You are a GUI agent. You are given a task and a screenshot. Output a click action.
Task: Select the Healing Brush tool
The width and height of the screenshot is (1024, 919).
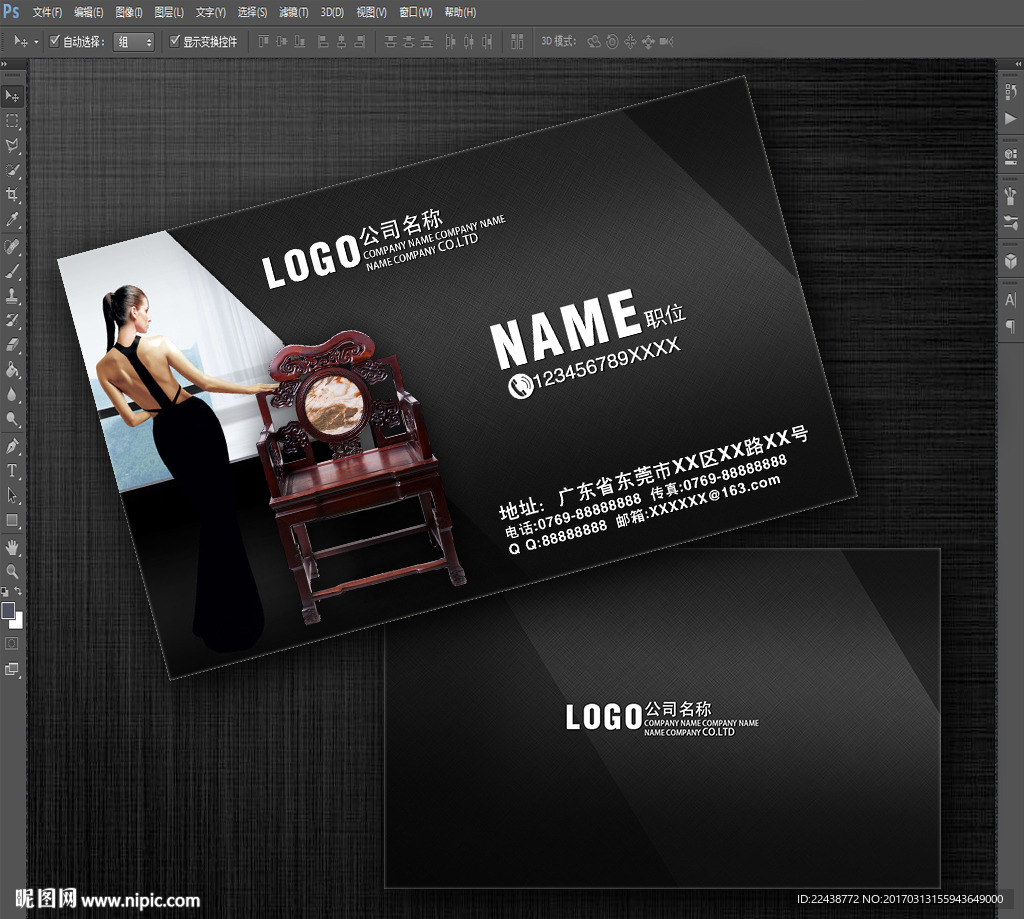click(x=12, y=247)
